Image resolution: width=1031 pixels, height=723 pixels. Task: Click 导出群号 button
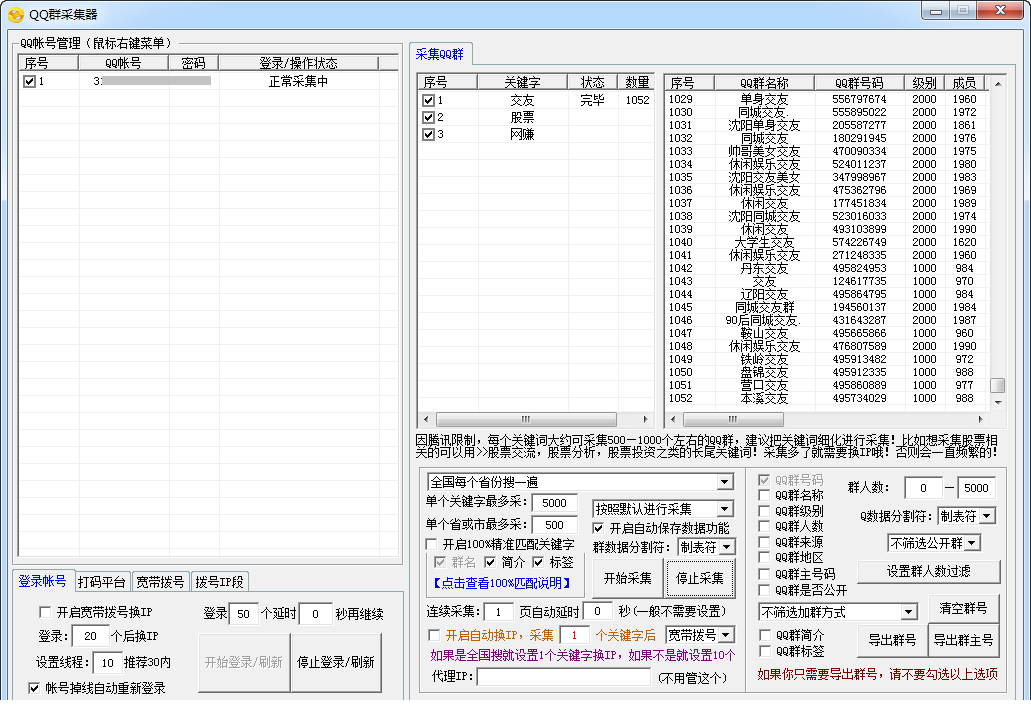point(892,640)
